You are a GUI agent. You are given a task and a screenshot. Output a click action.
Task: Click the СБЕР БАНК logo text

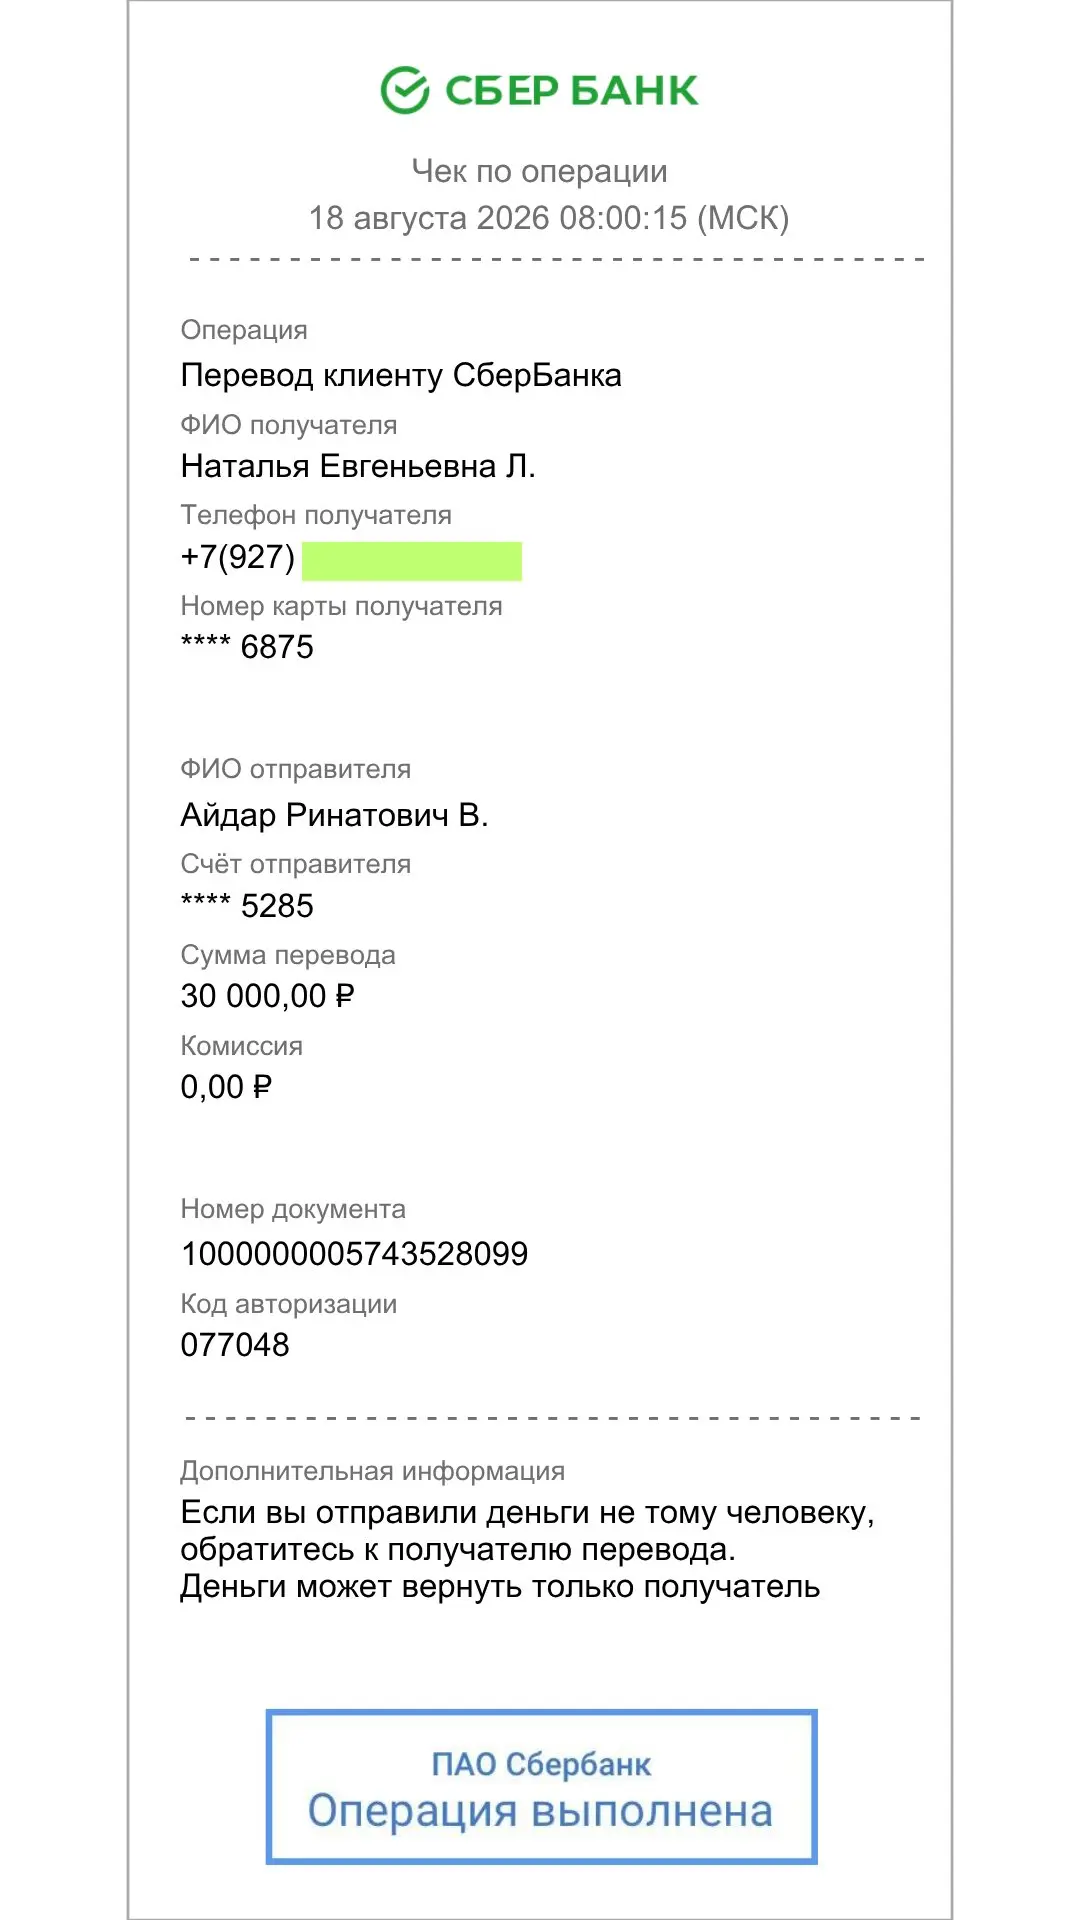tap(571, 91)
